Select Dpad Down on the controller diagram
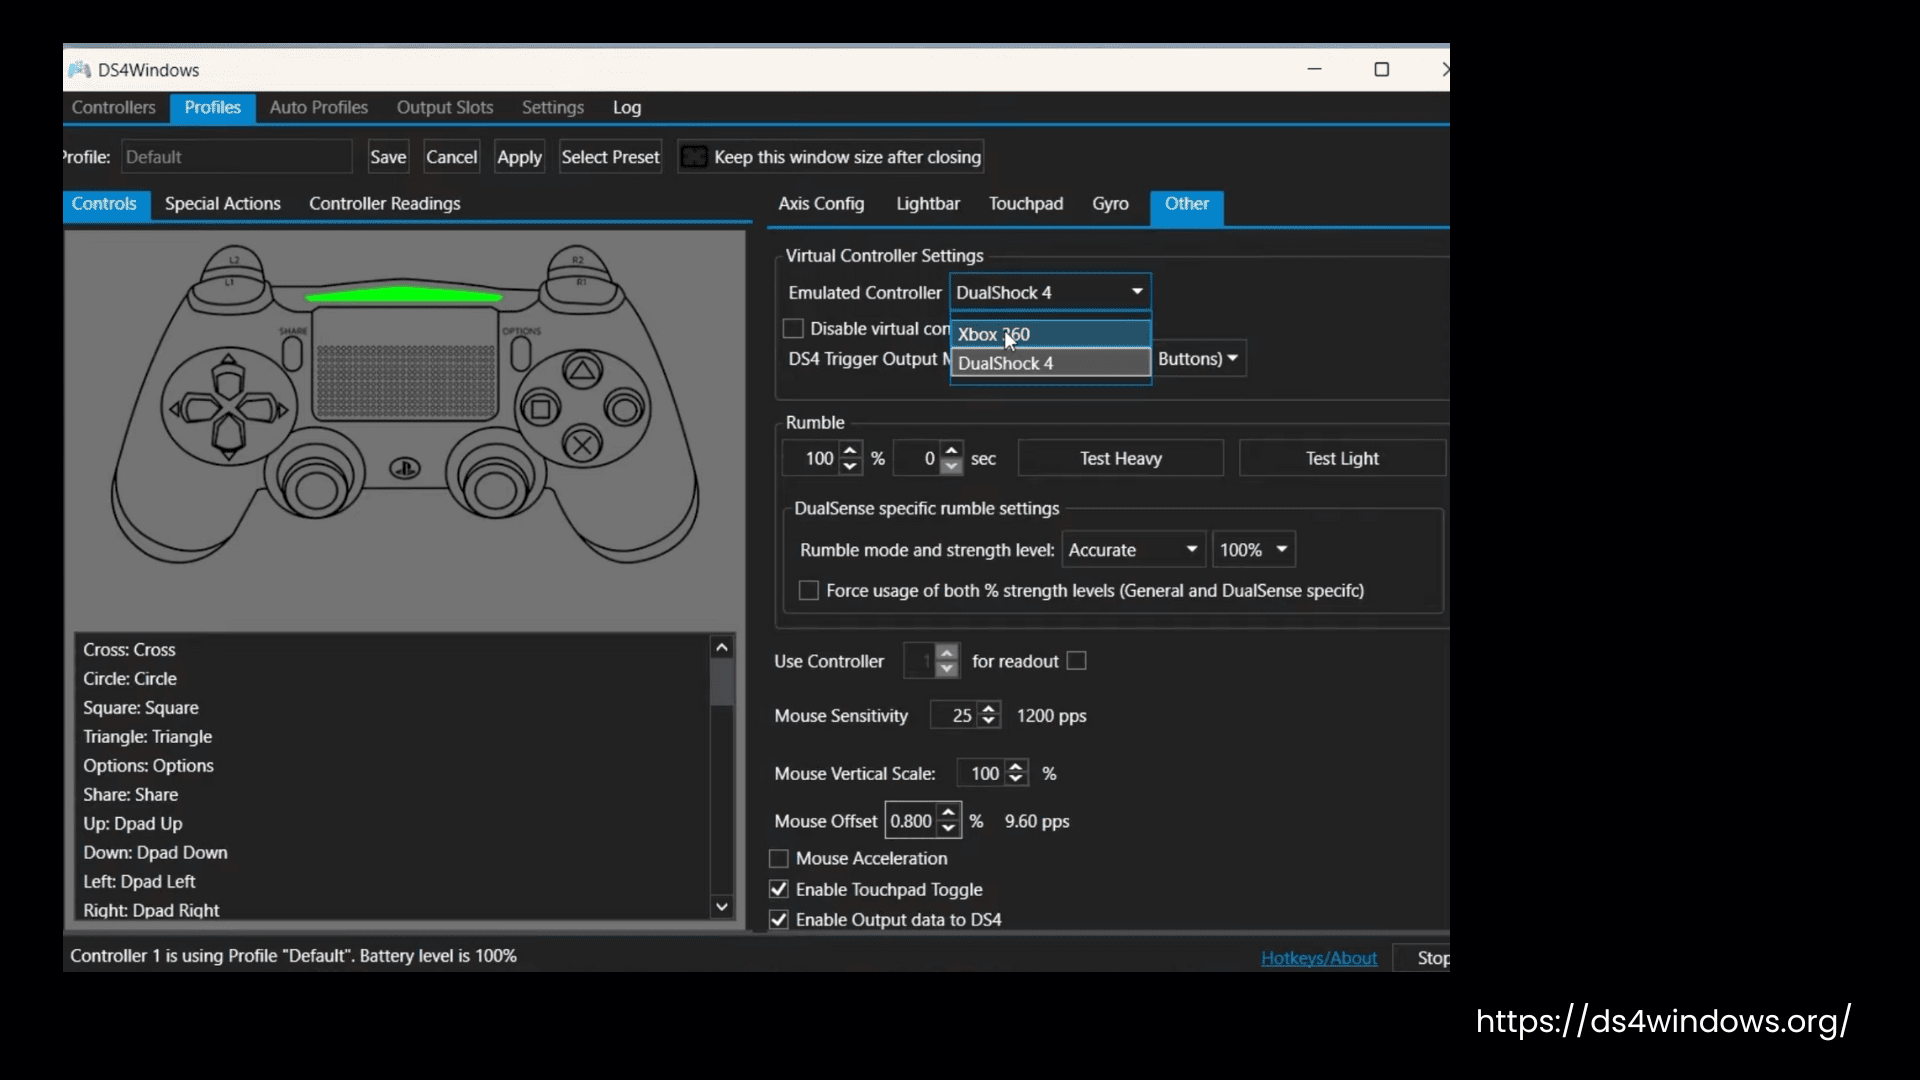The width and height of the screenshot is (1920, 1080). (x=228, y=440)
